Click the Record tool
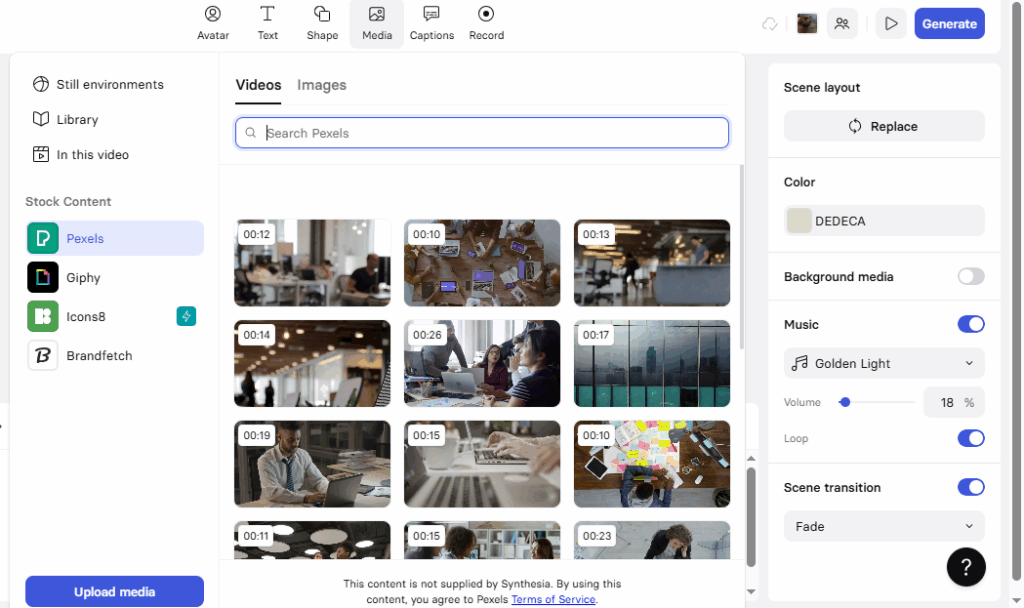Viewport: 1024px width, 608px height. click(486, 22)
